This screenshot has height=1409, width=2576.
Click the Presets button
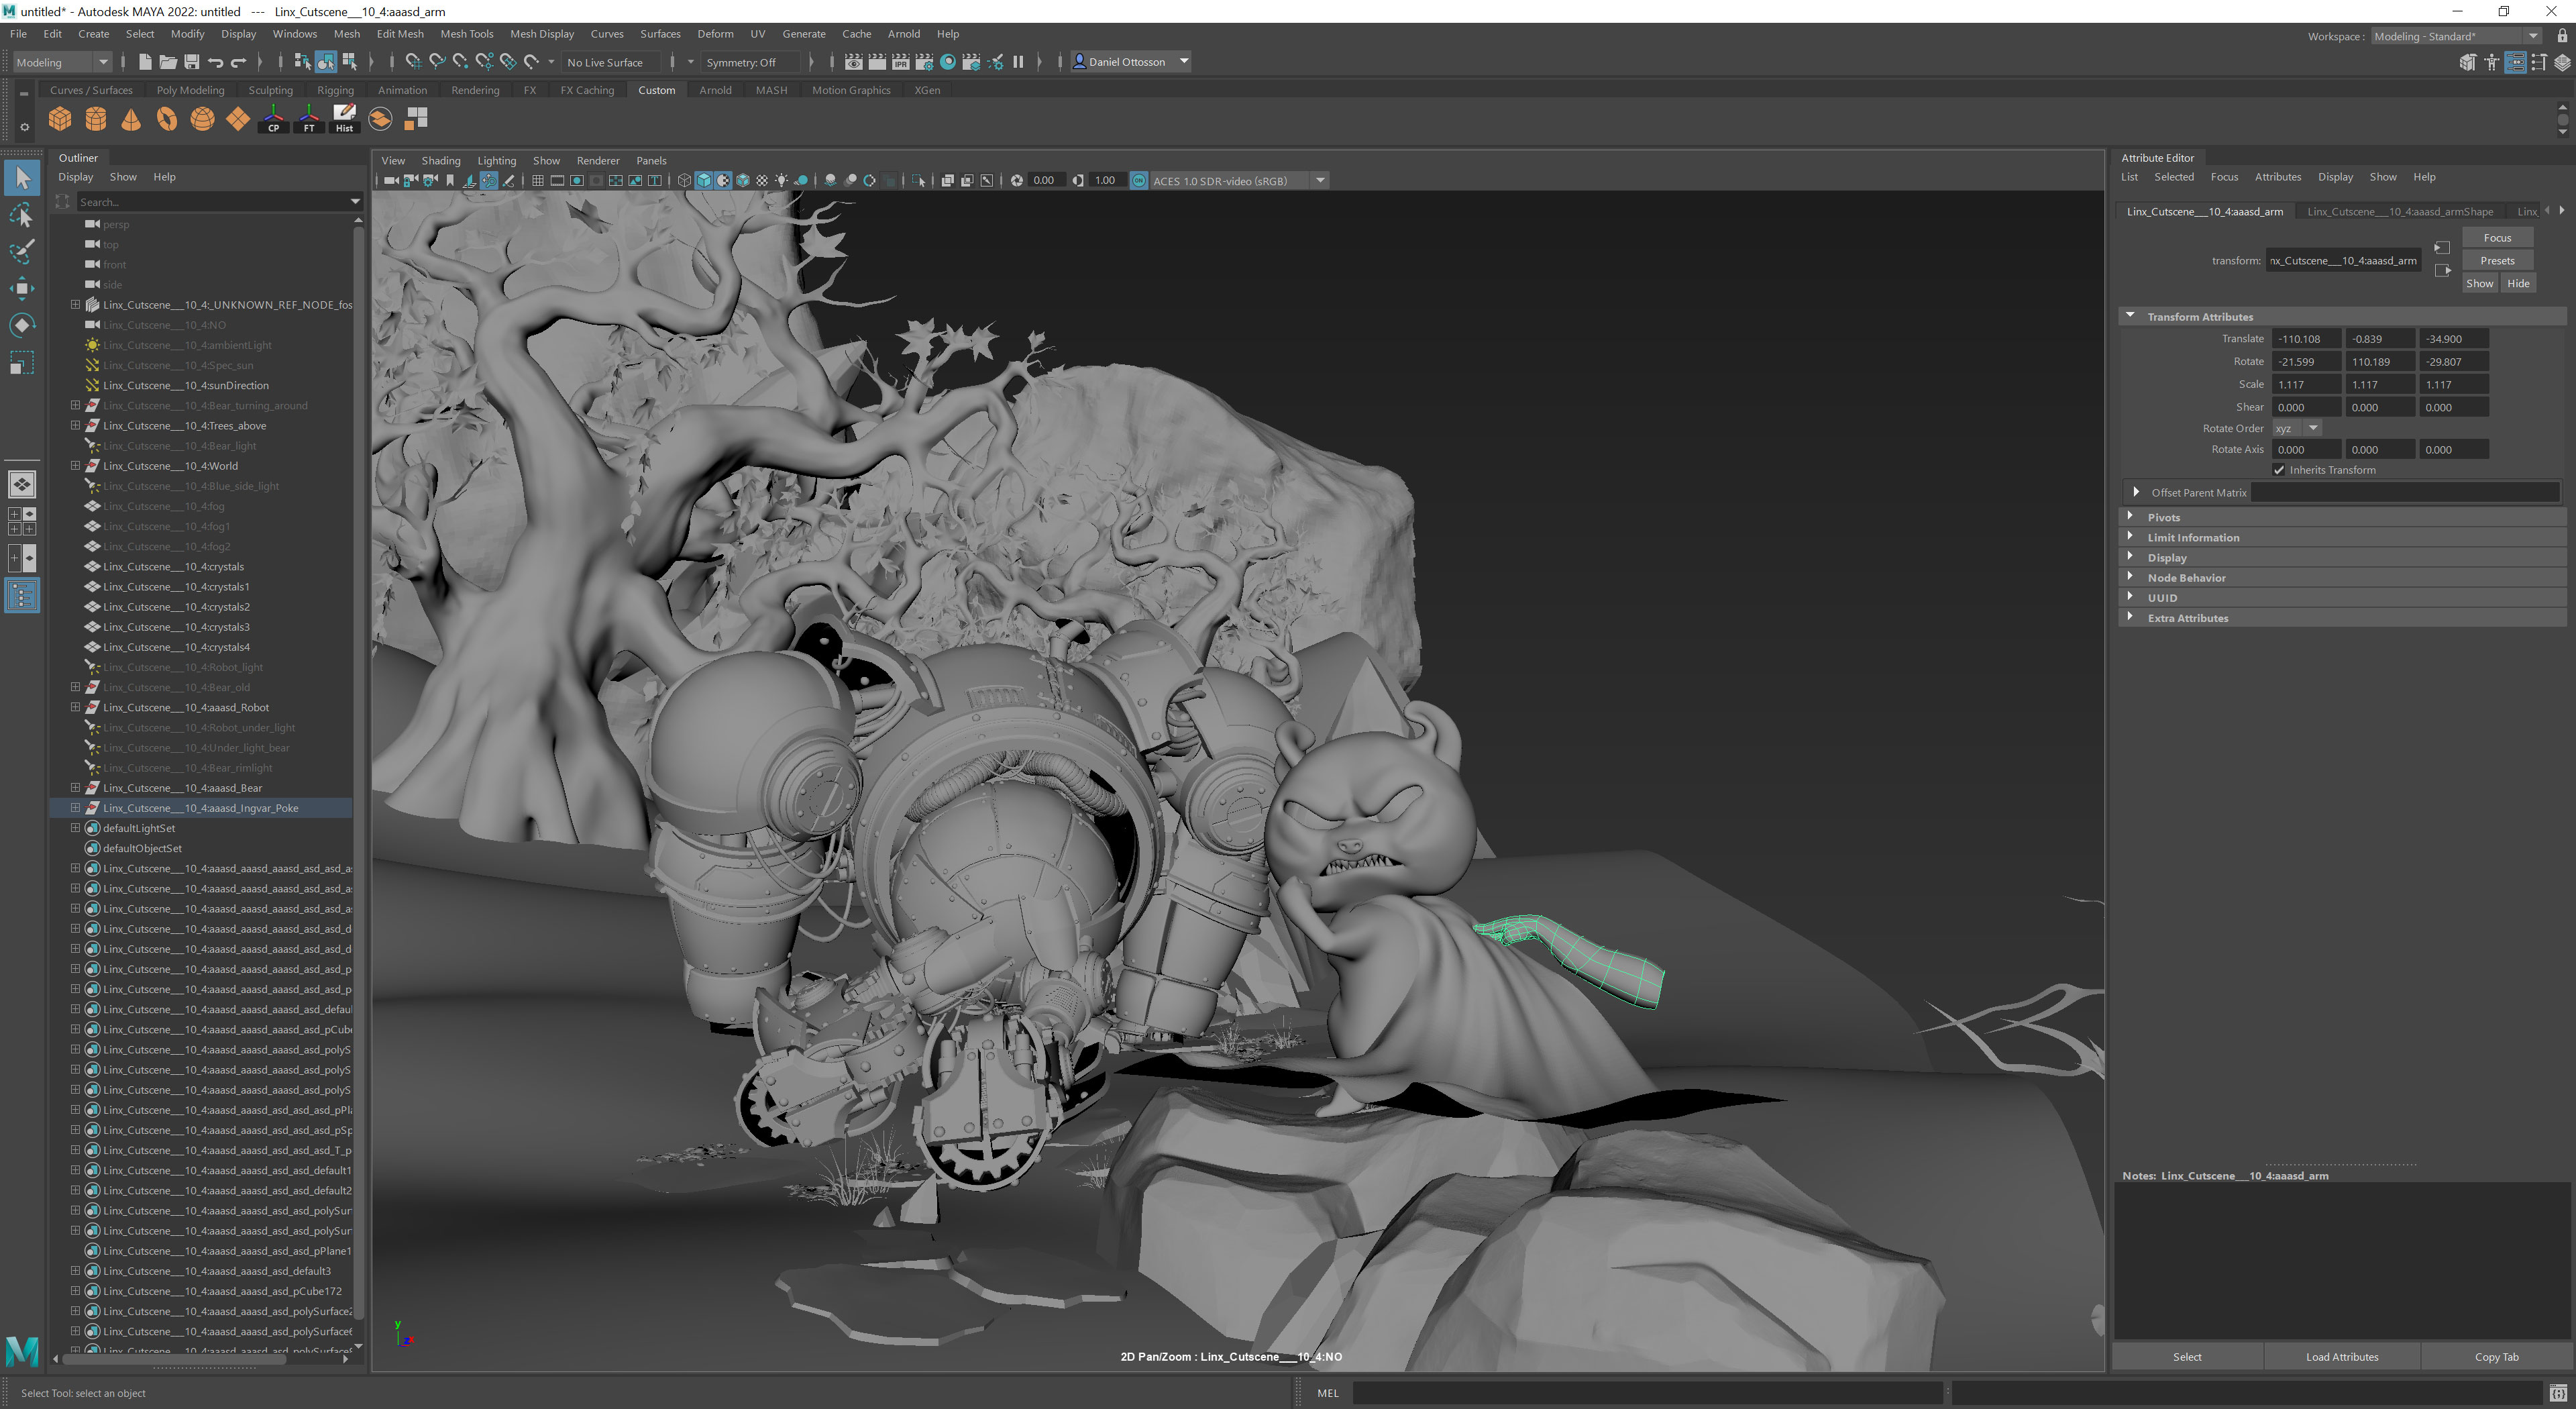point(2496,261)
